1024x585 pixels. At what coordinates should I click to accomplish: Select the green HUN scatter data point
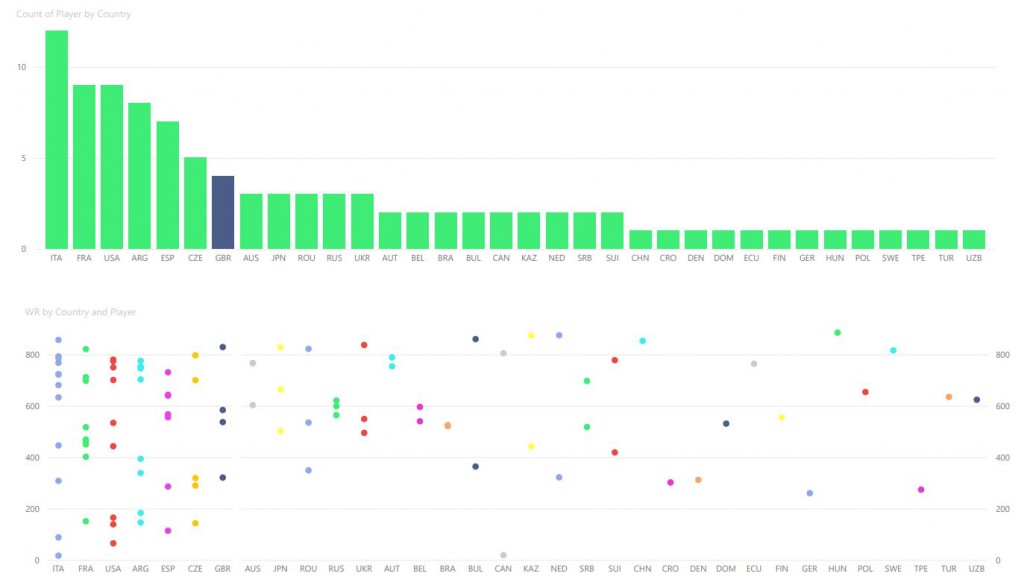837,333
